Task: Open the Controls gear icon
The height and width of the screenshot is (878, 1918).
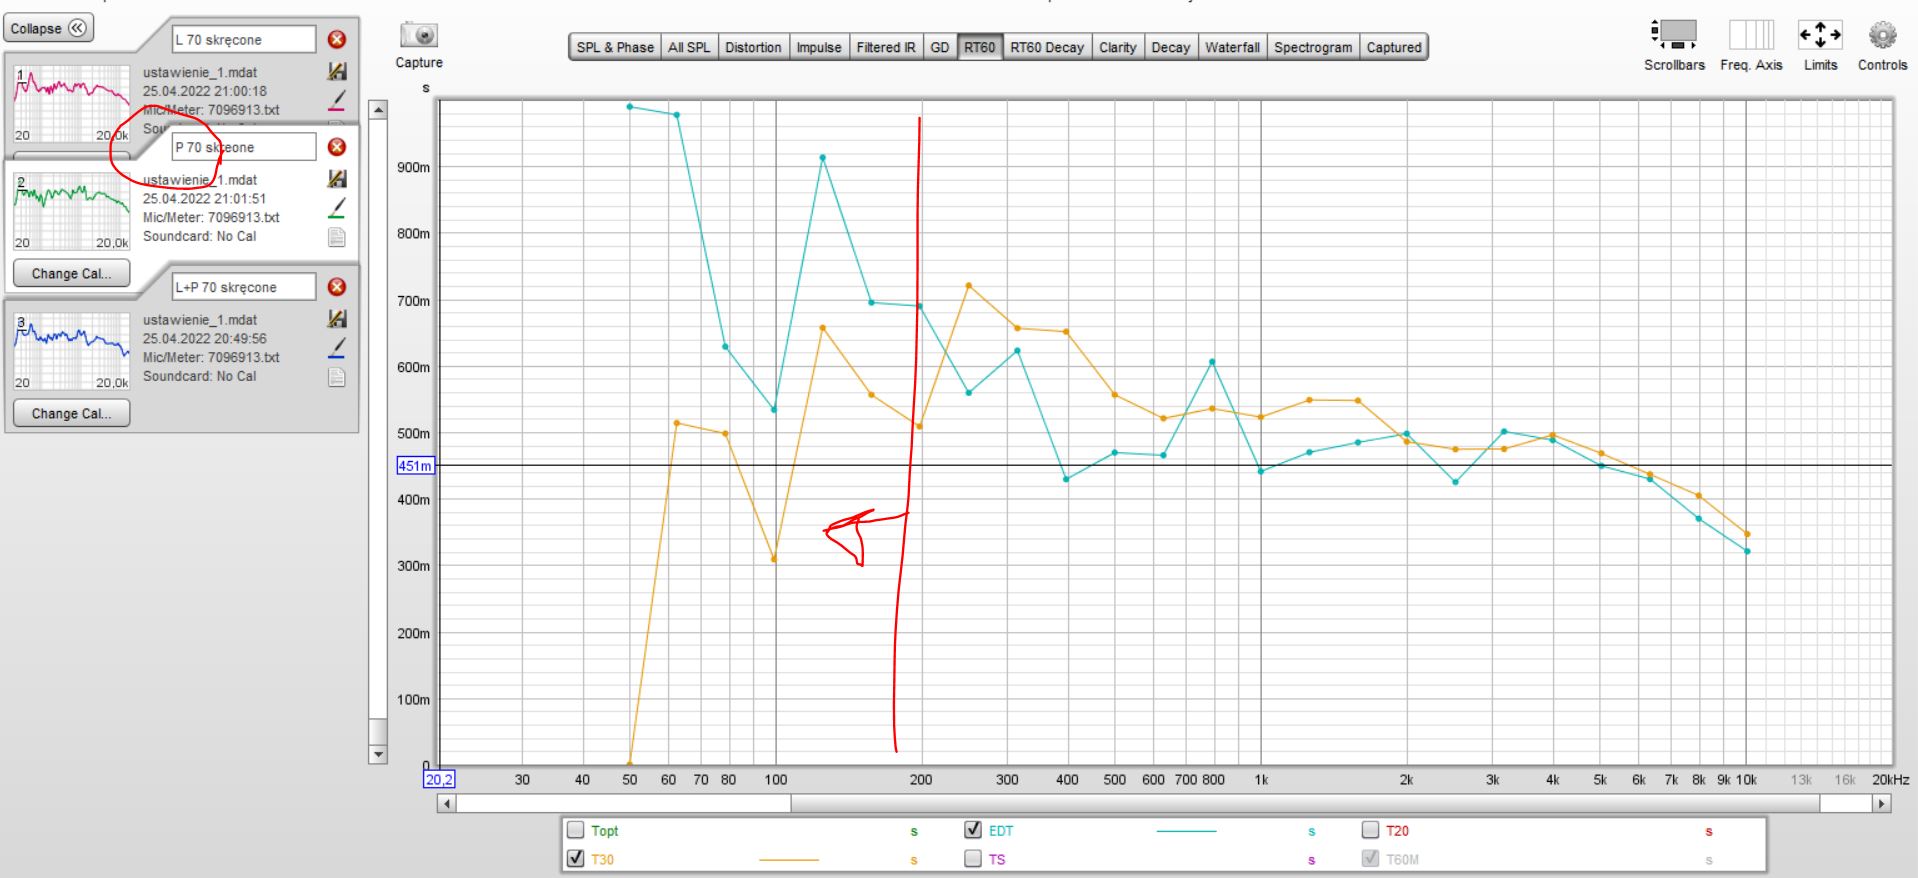Action: click(1882, 35)
